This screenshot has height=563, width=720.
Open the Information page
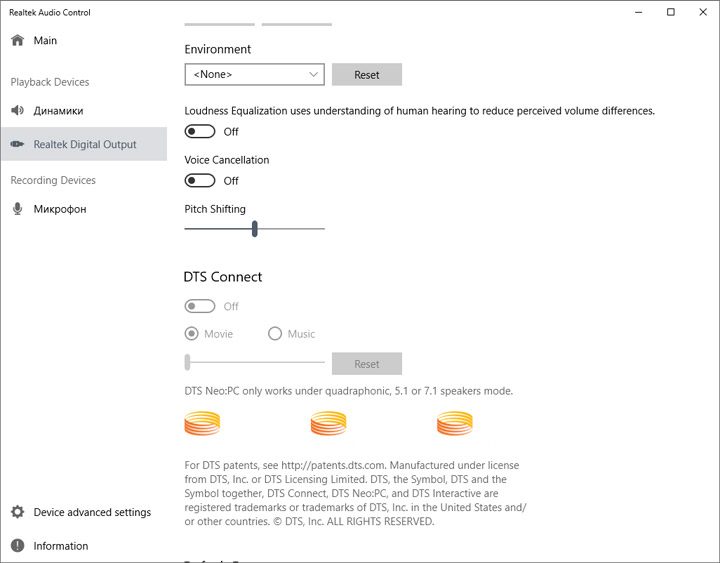(x=84, y=545)
